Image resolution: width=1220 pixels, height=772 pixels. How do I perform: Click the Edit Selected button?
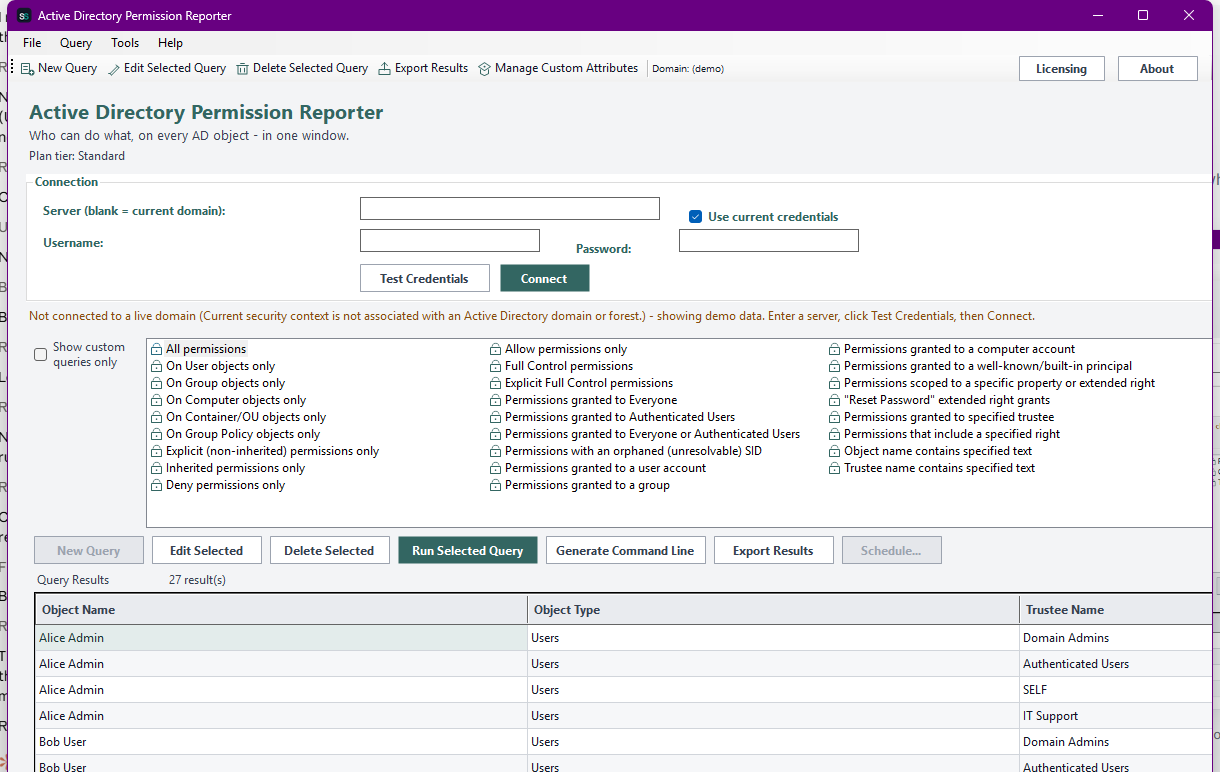coord(206,551)
